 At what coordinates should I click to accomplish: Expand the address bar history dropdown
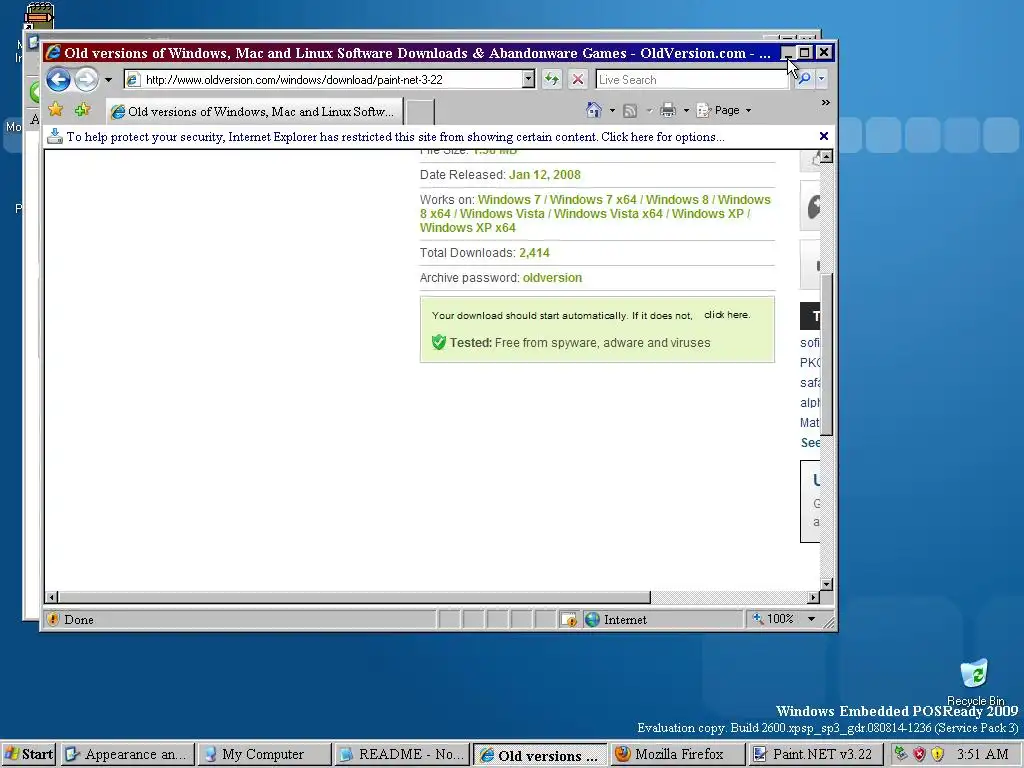click(528, 80)
